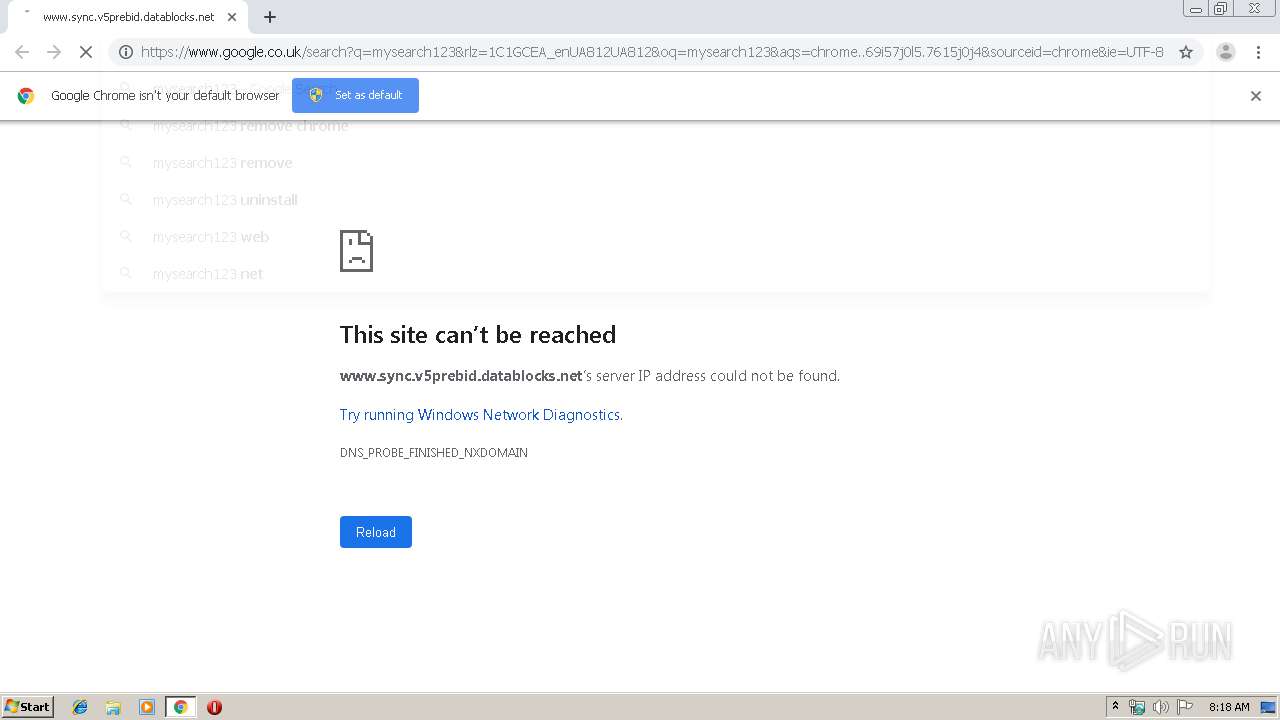The height and width of the screenshot is (720, 1280).
Task: Dismiss the default browser infobar
Action: 1256,96
